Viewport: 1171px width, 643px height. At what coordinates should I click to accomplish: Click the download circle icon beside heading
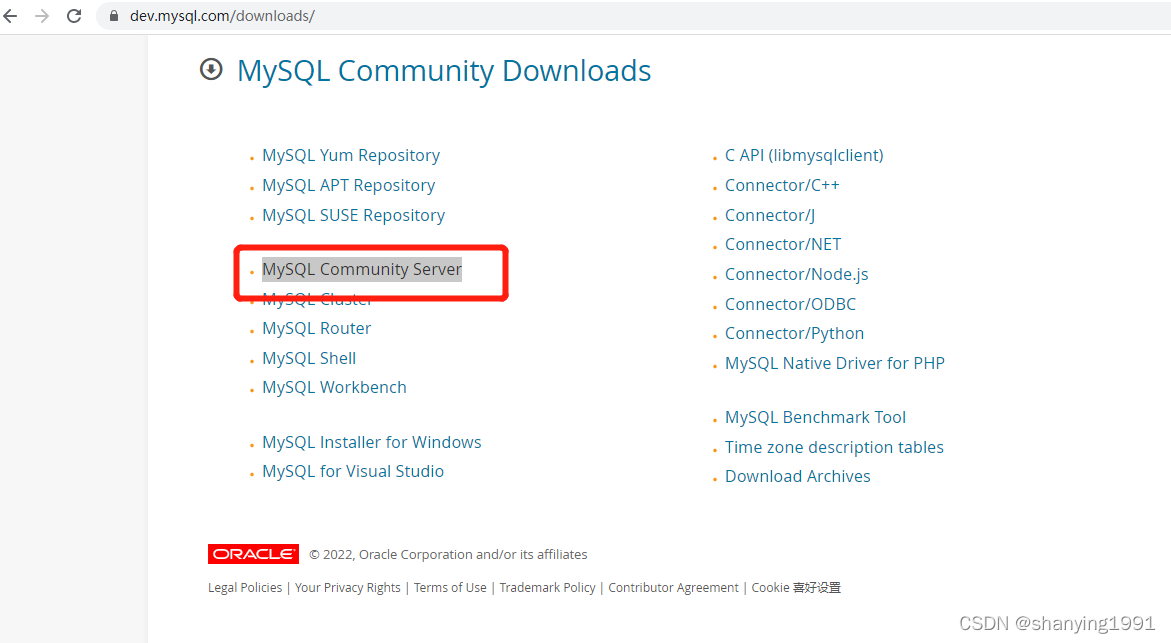point(211,69)
